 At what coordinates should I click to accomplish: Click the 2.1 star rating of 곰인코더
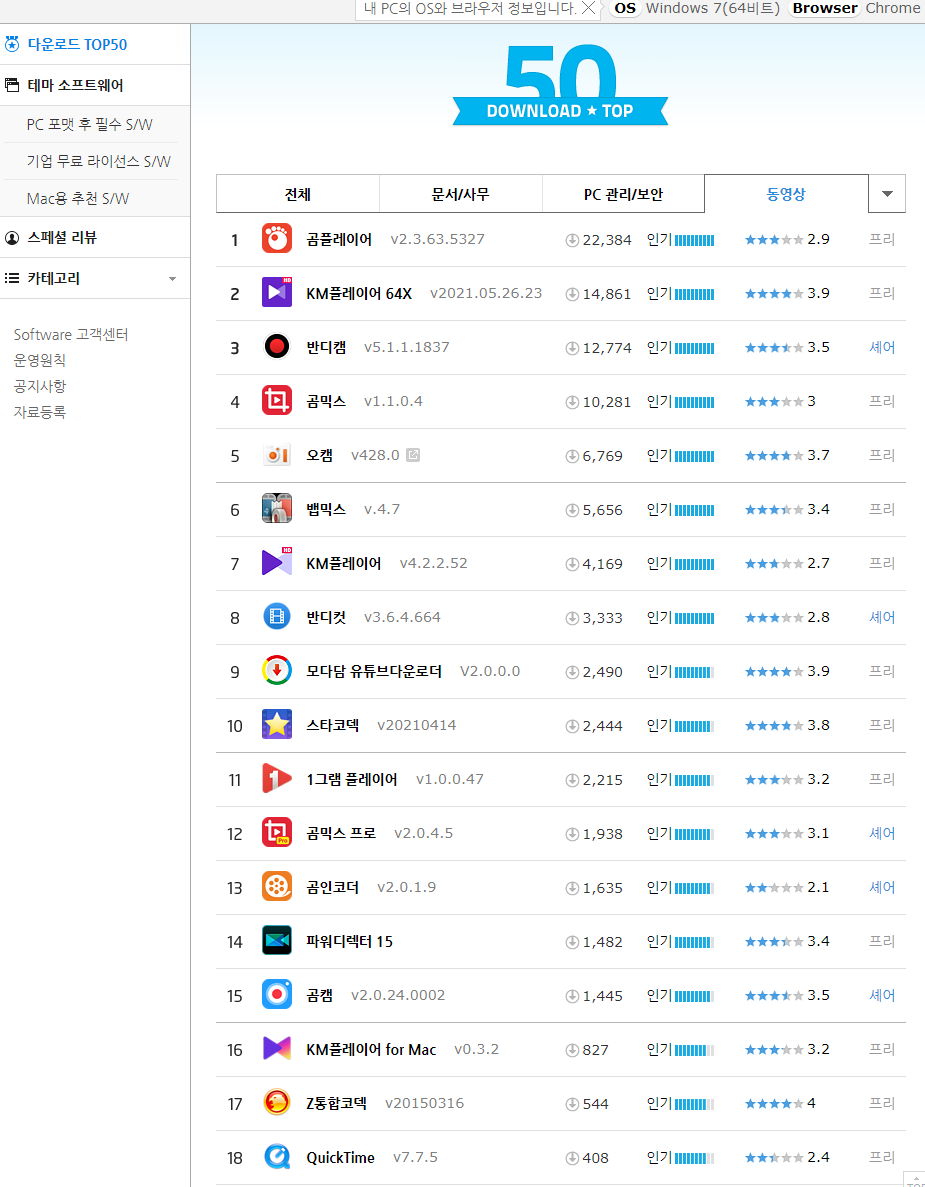(787, 887)
